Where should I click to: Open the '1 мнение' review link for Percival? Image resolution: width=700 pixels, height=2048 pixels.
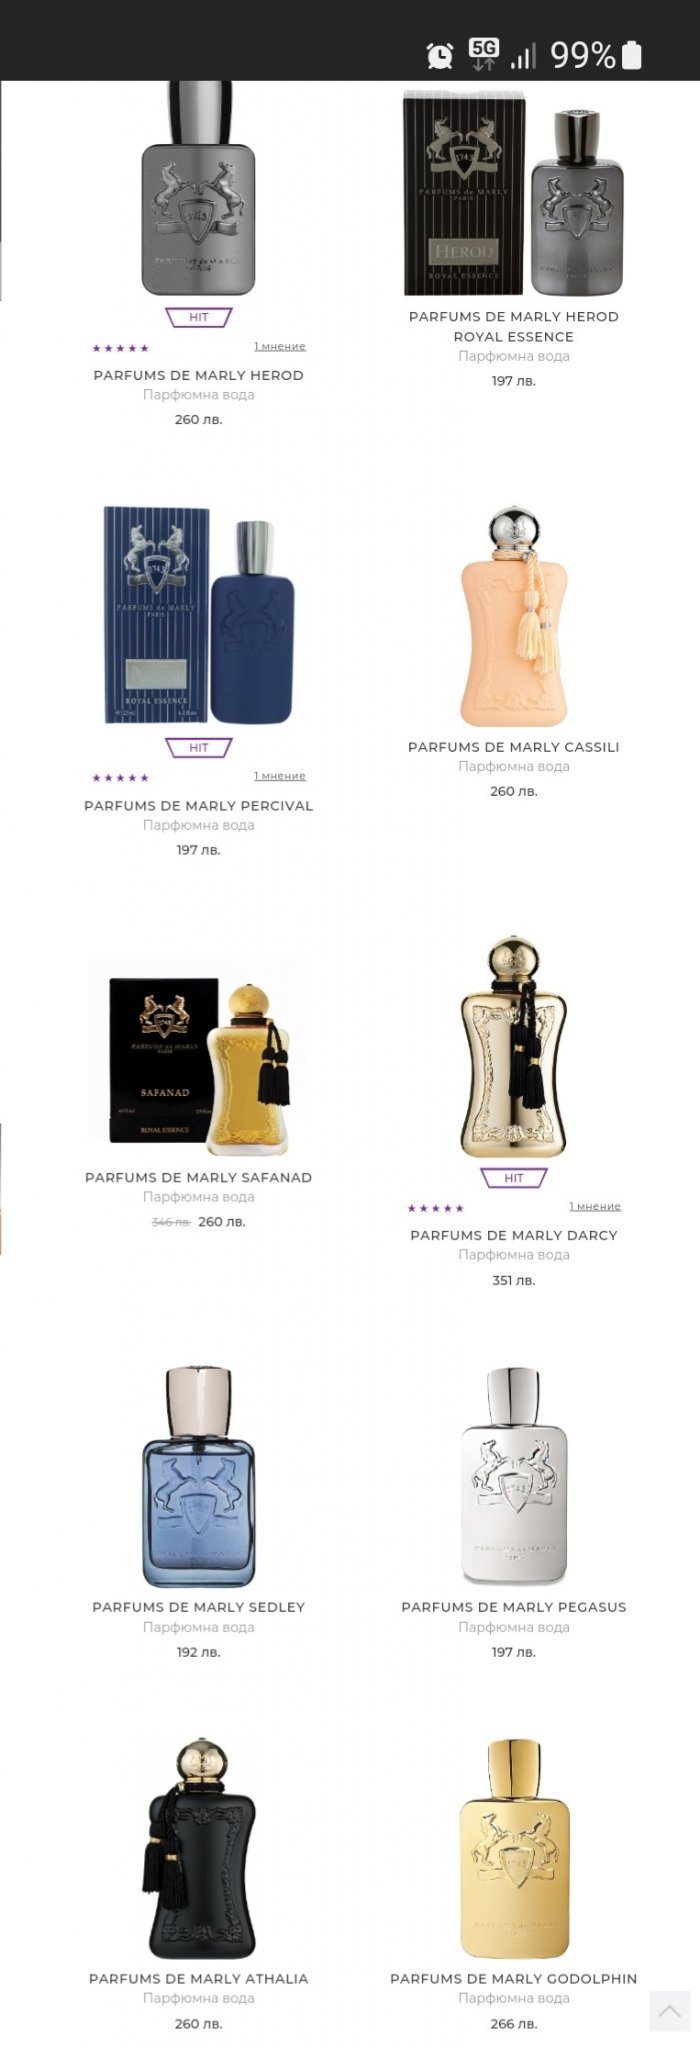tap(280, 776)
